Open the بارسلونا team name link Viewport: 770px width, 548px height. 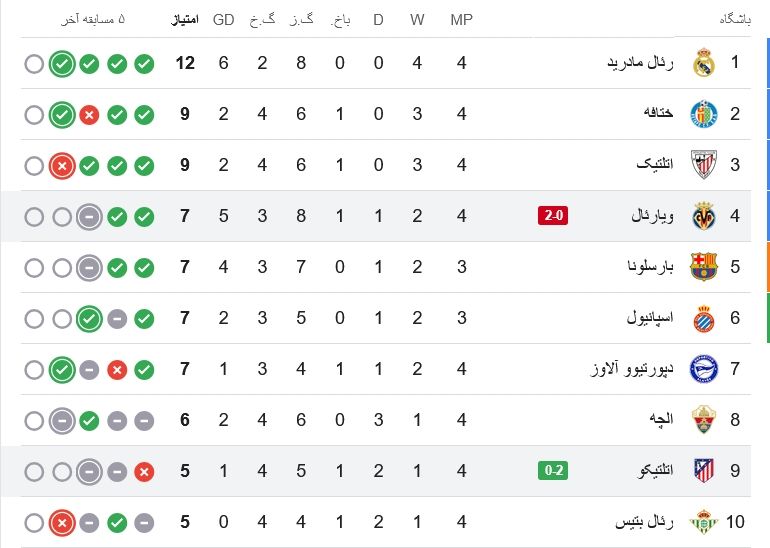click(x=650, y=267)
